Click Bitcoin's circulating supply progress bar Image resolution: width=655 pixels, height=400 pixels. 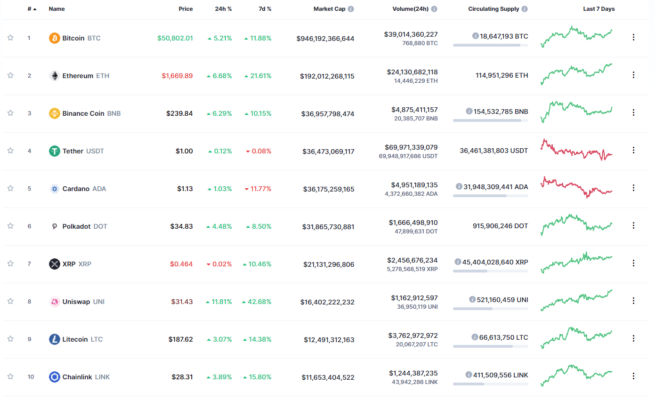[488, 45]
